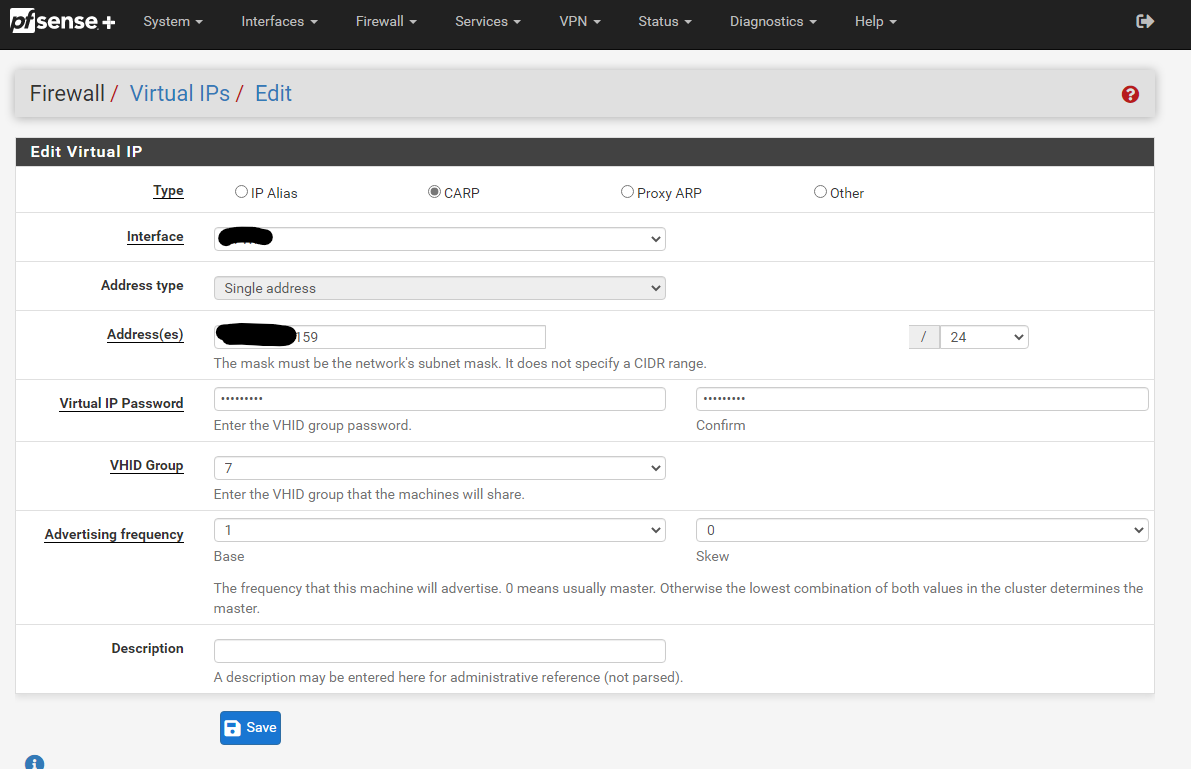
Task: Go to Virtual IPs via the breadcrumb
Action: point(179,93)
